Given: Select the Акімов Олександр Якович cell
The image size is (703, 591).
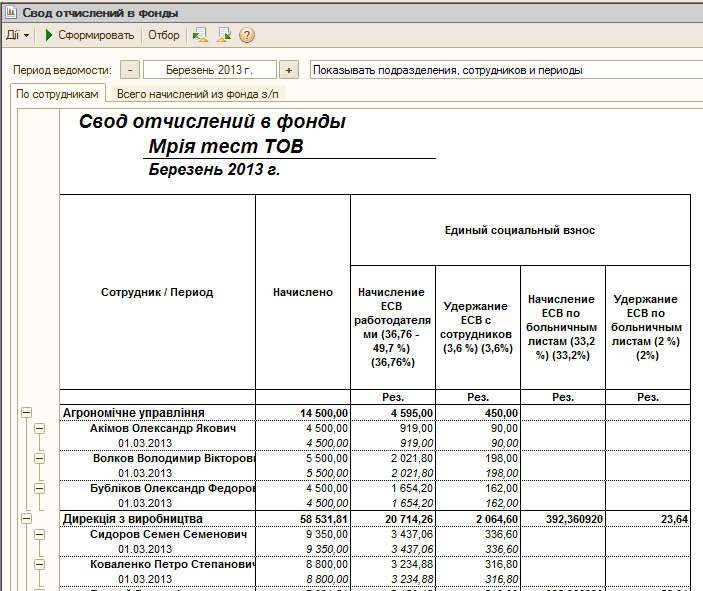Looking at the screenshot, I should click(157, 428).
